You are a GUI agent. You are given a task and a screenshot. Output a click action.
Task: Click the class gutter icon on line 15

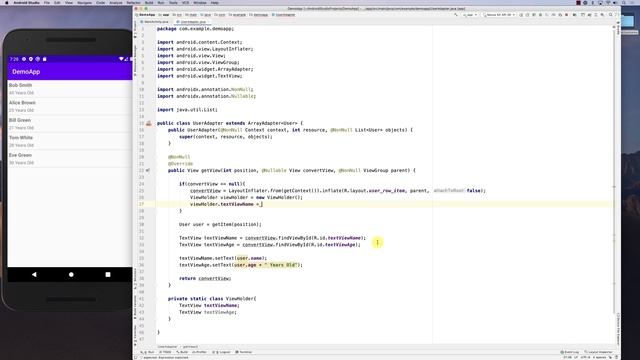point(149,123)
